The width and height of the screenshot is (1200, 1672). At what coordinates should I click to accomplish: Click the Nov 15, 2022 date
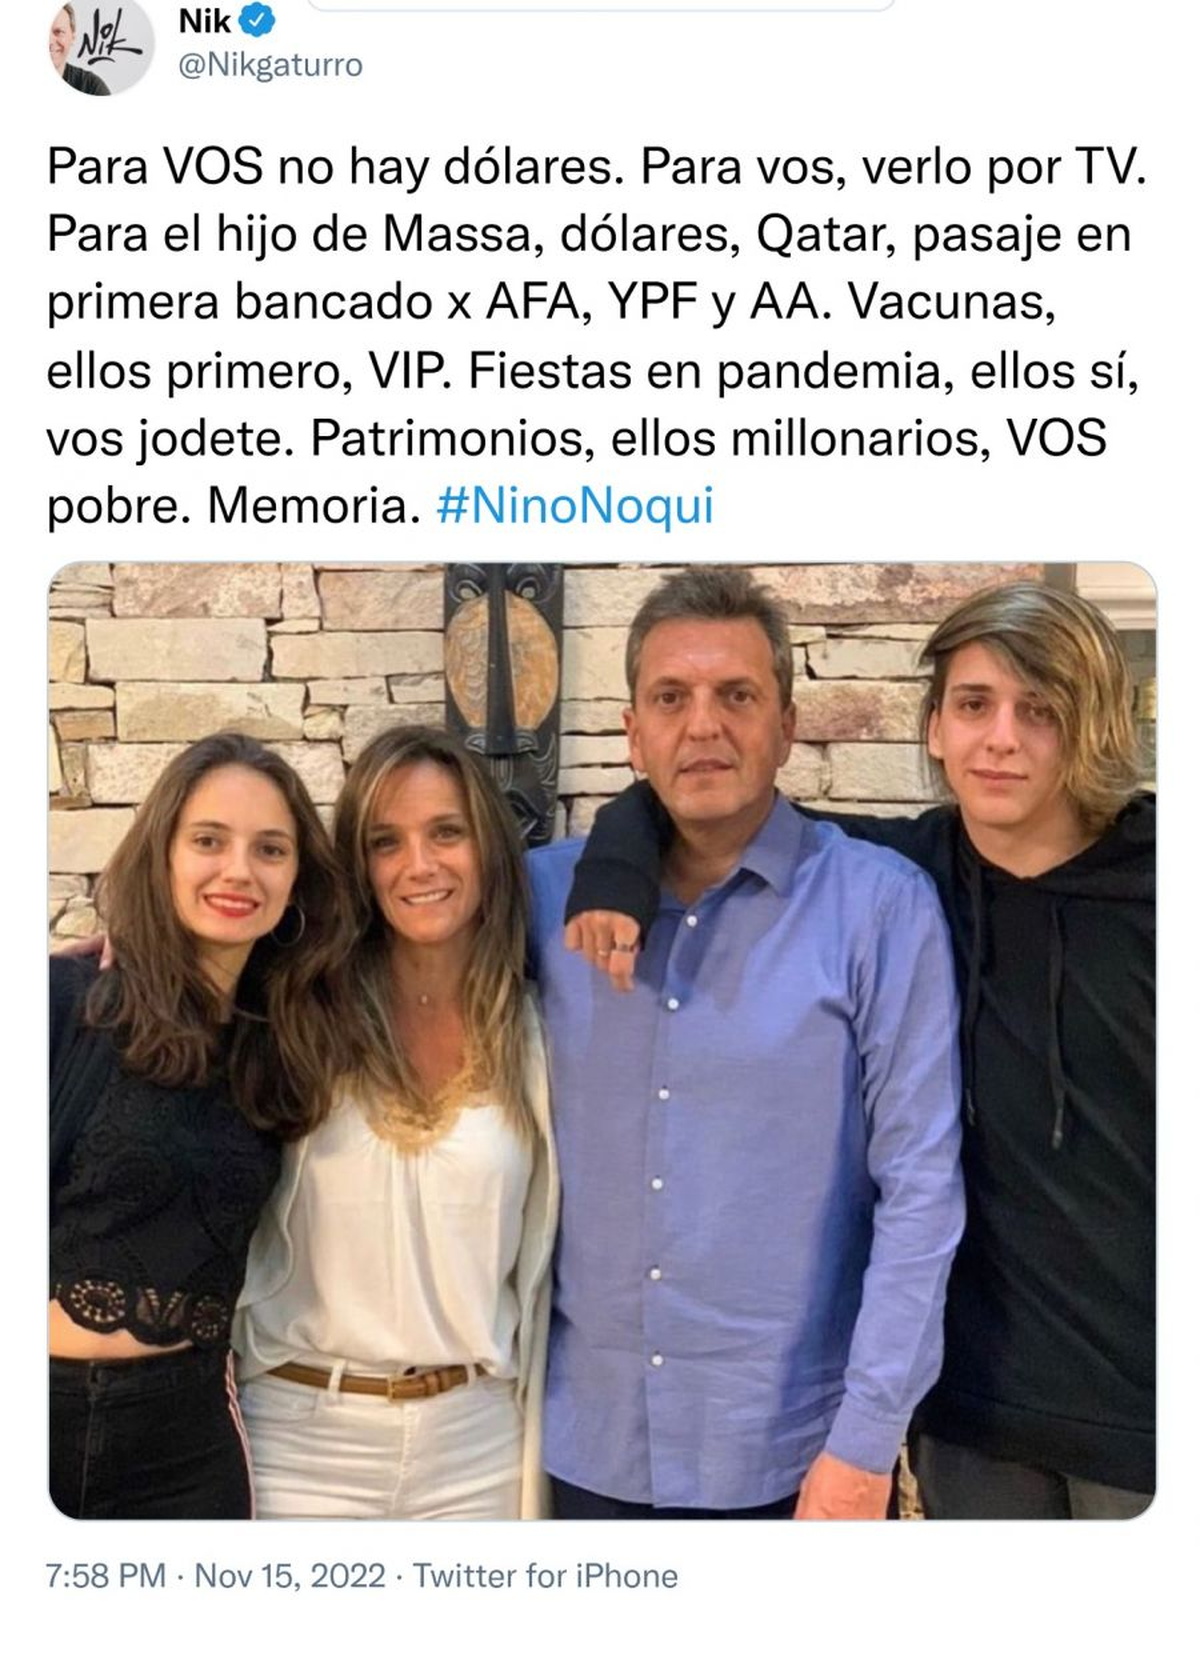click(289, 1576)
